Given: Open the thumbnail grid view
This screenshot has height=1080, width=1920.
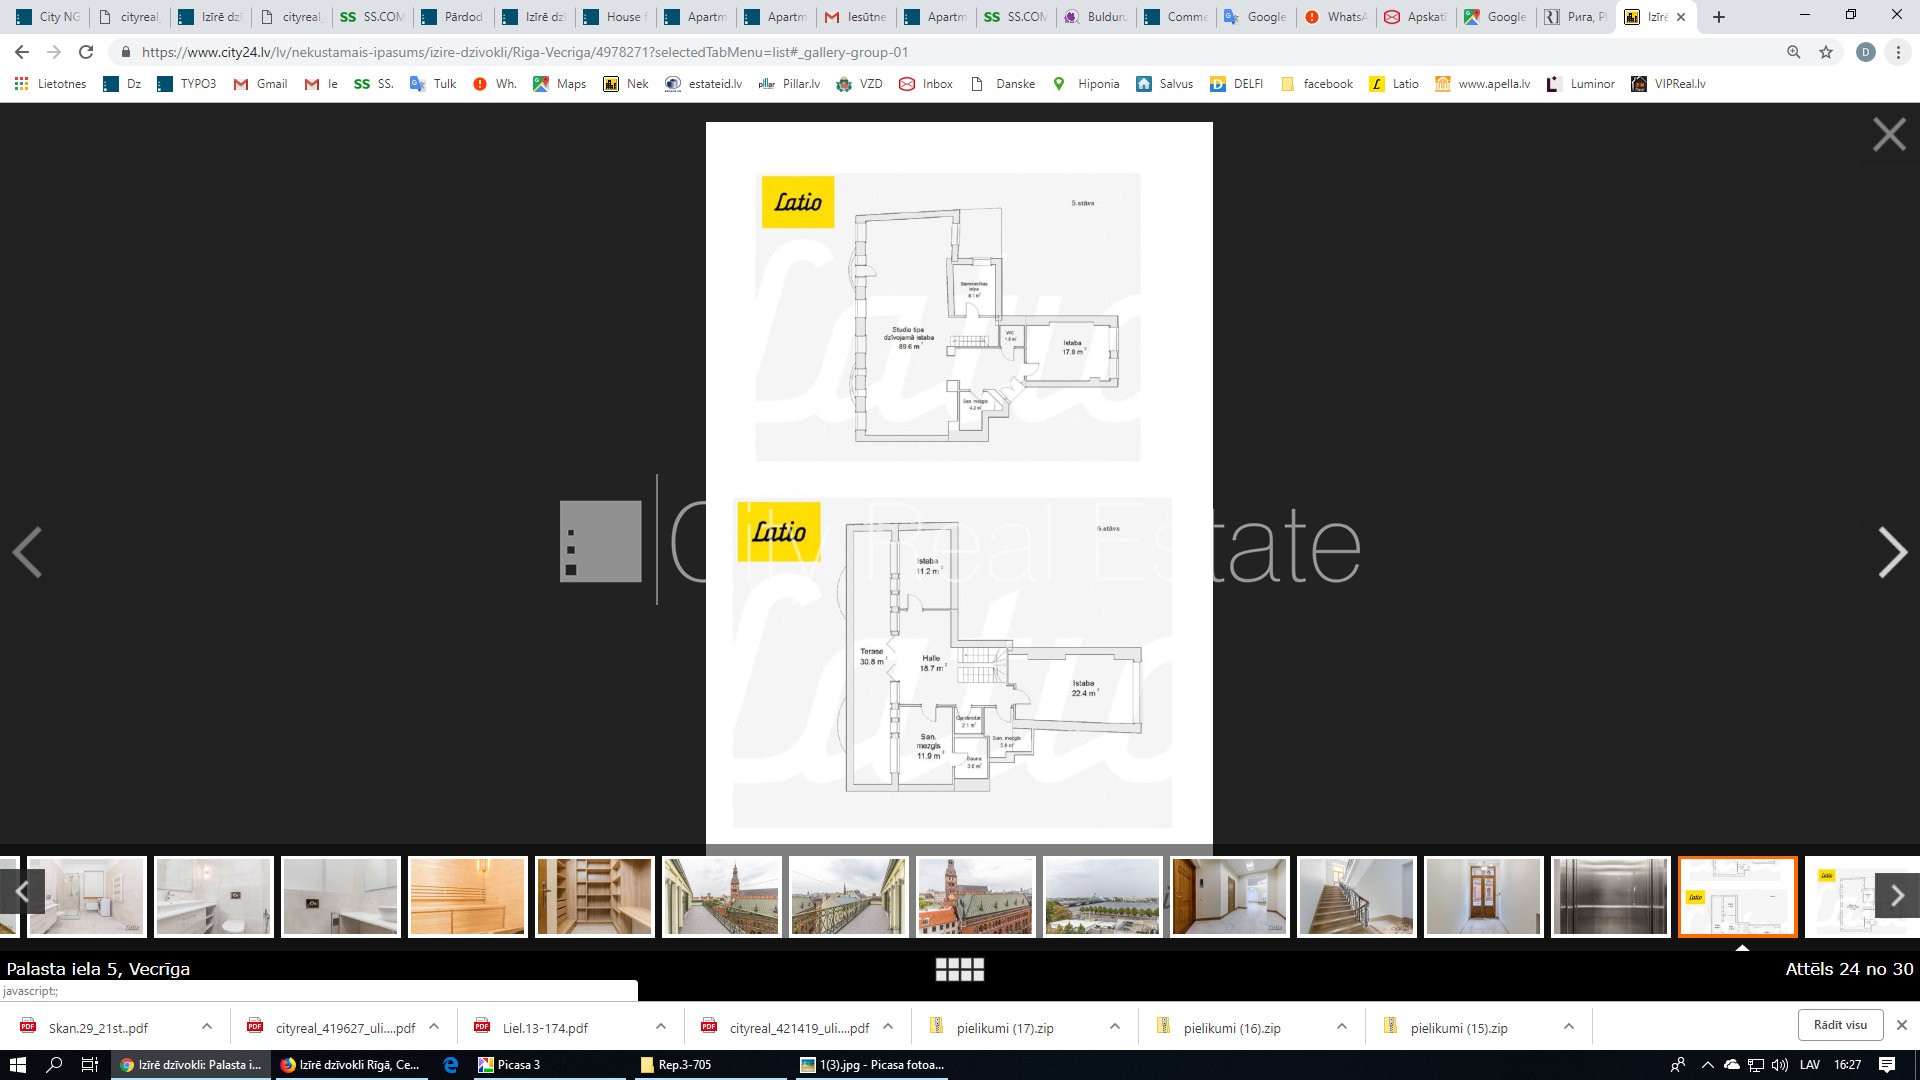Looking at the screenshot, I should 959,969.
